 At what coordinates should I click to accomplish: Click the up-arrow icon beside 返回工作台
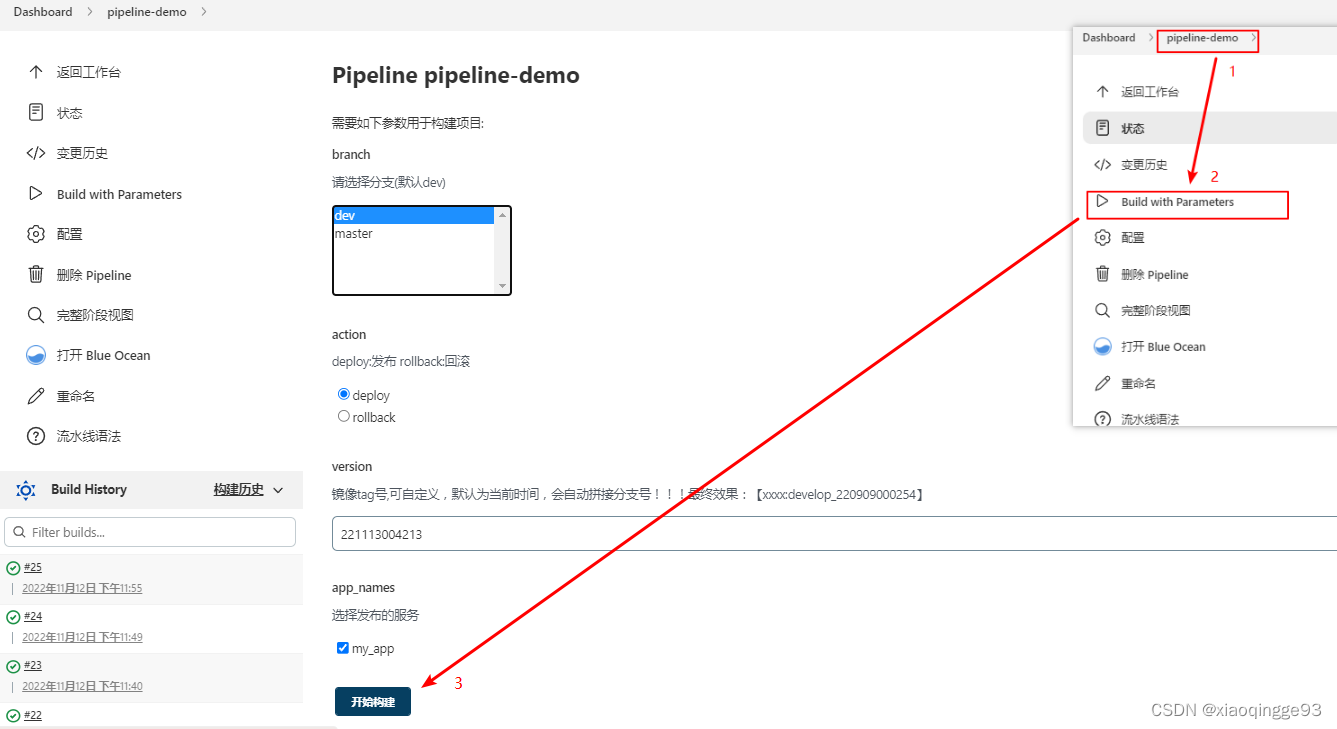coord(36,72)
